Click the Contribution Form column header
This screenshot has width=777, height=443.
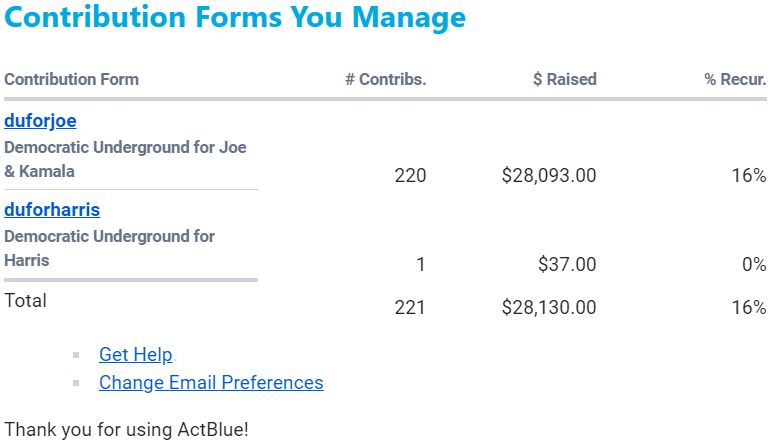coord(72,79)
